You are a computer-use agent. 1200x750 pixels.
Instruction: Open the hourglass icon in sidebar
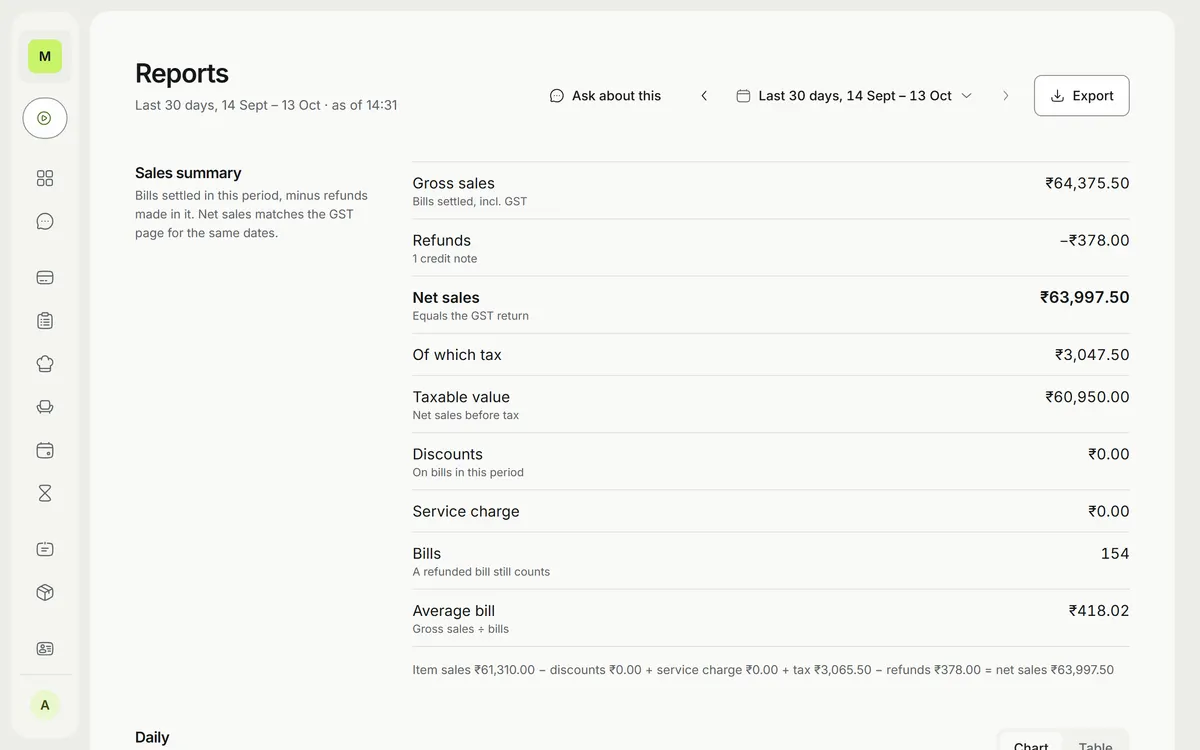45,493
